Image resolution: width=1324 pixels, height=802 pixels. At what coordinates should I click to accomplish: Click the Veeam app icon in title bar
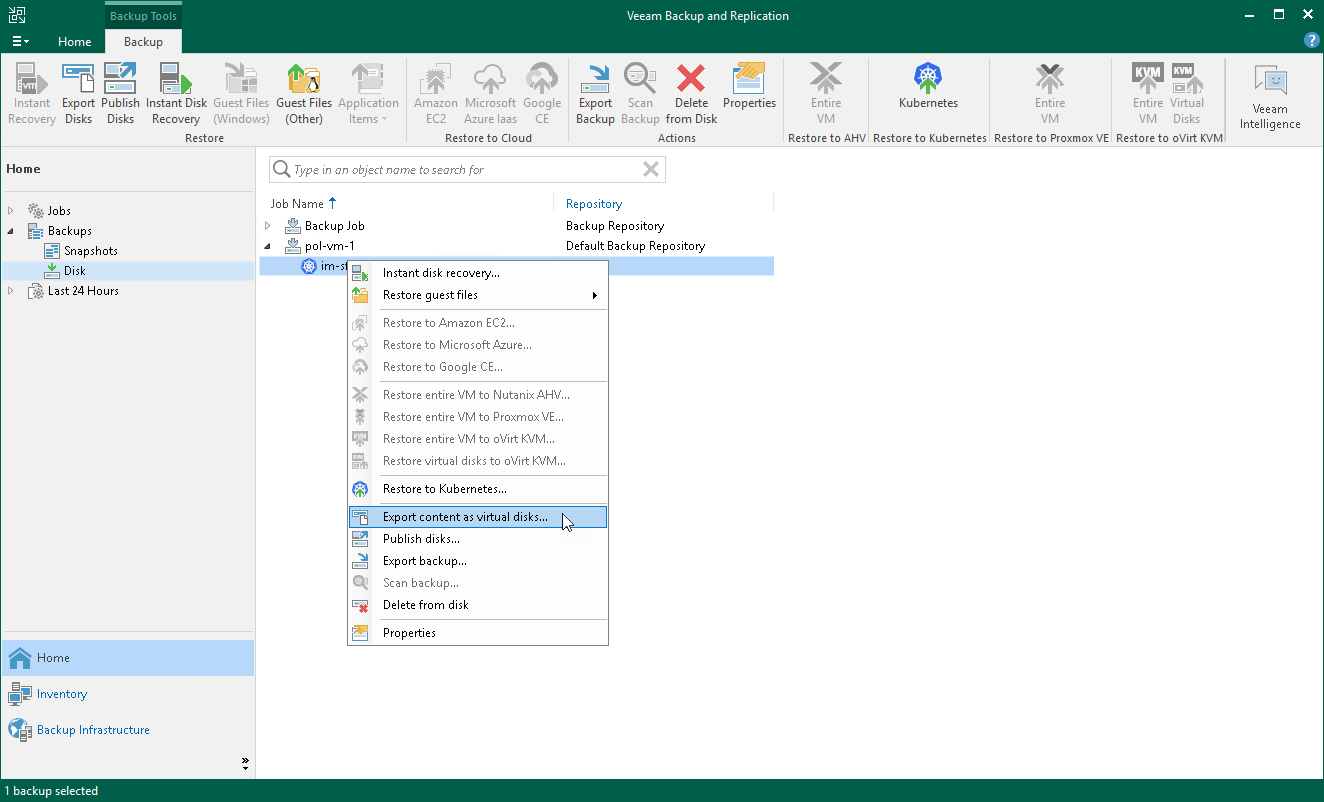click(x=17, y=15)
